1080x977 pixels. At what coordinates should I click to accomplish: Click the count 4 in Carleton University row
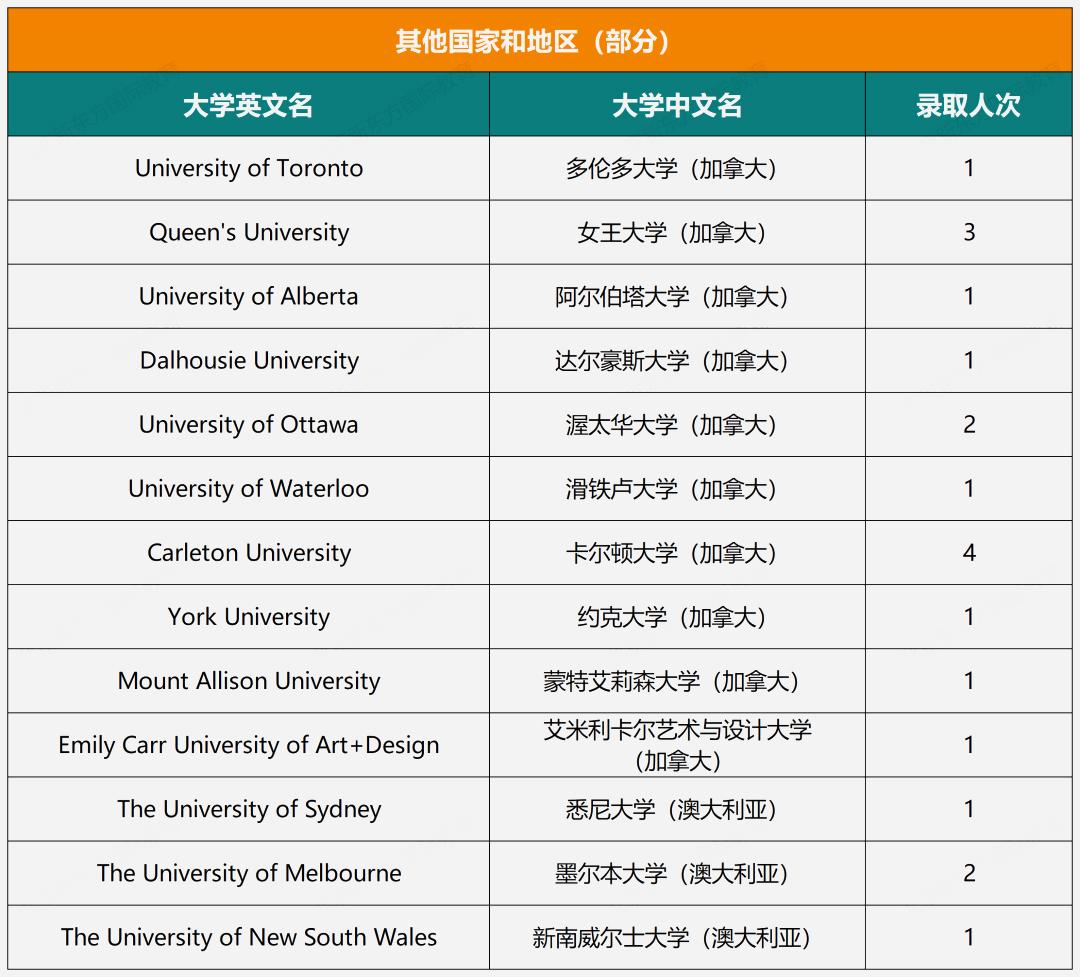pyautogui.click(x=969, y=553)
